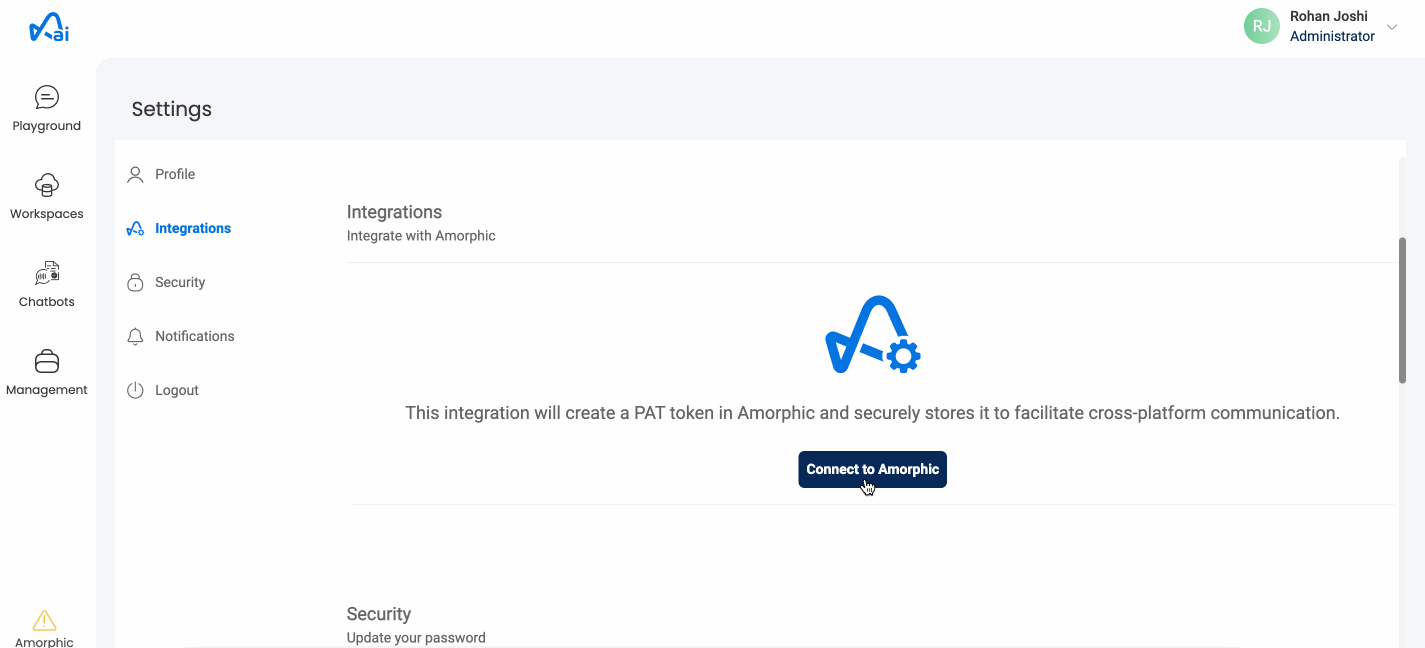Screen dimensions: 1425x648
Task: Click the Integrations section heading
Action: click(x=394, y=212)
